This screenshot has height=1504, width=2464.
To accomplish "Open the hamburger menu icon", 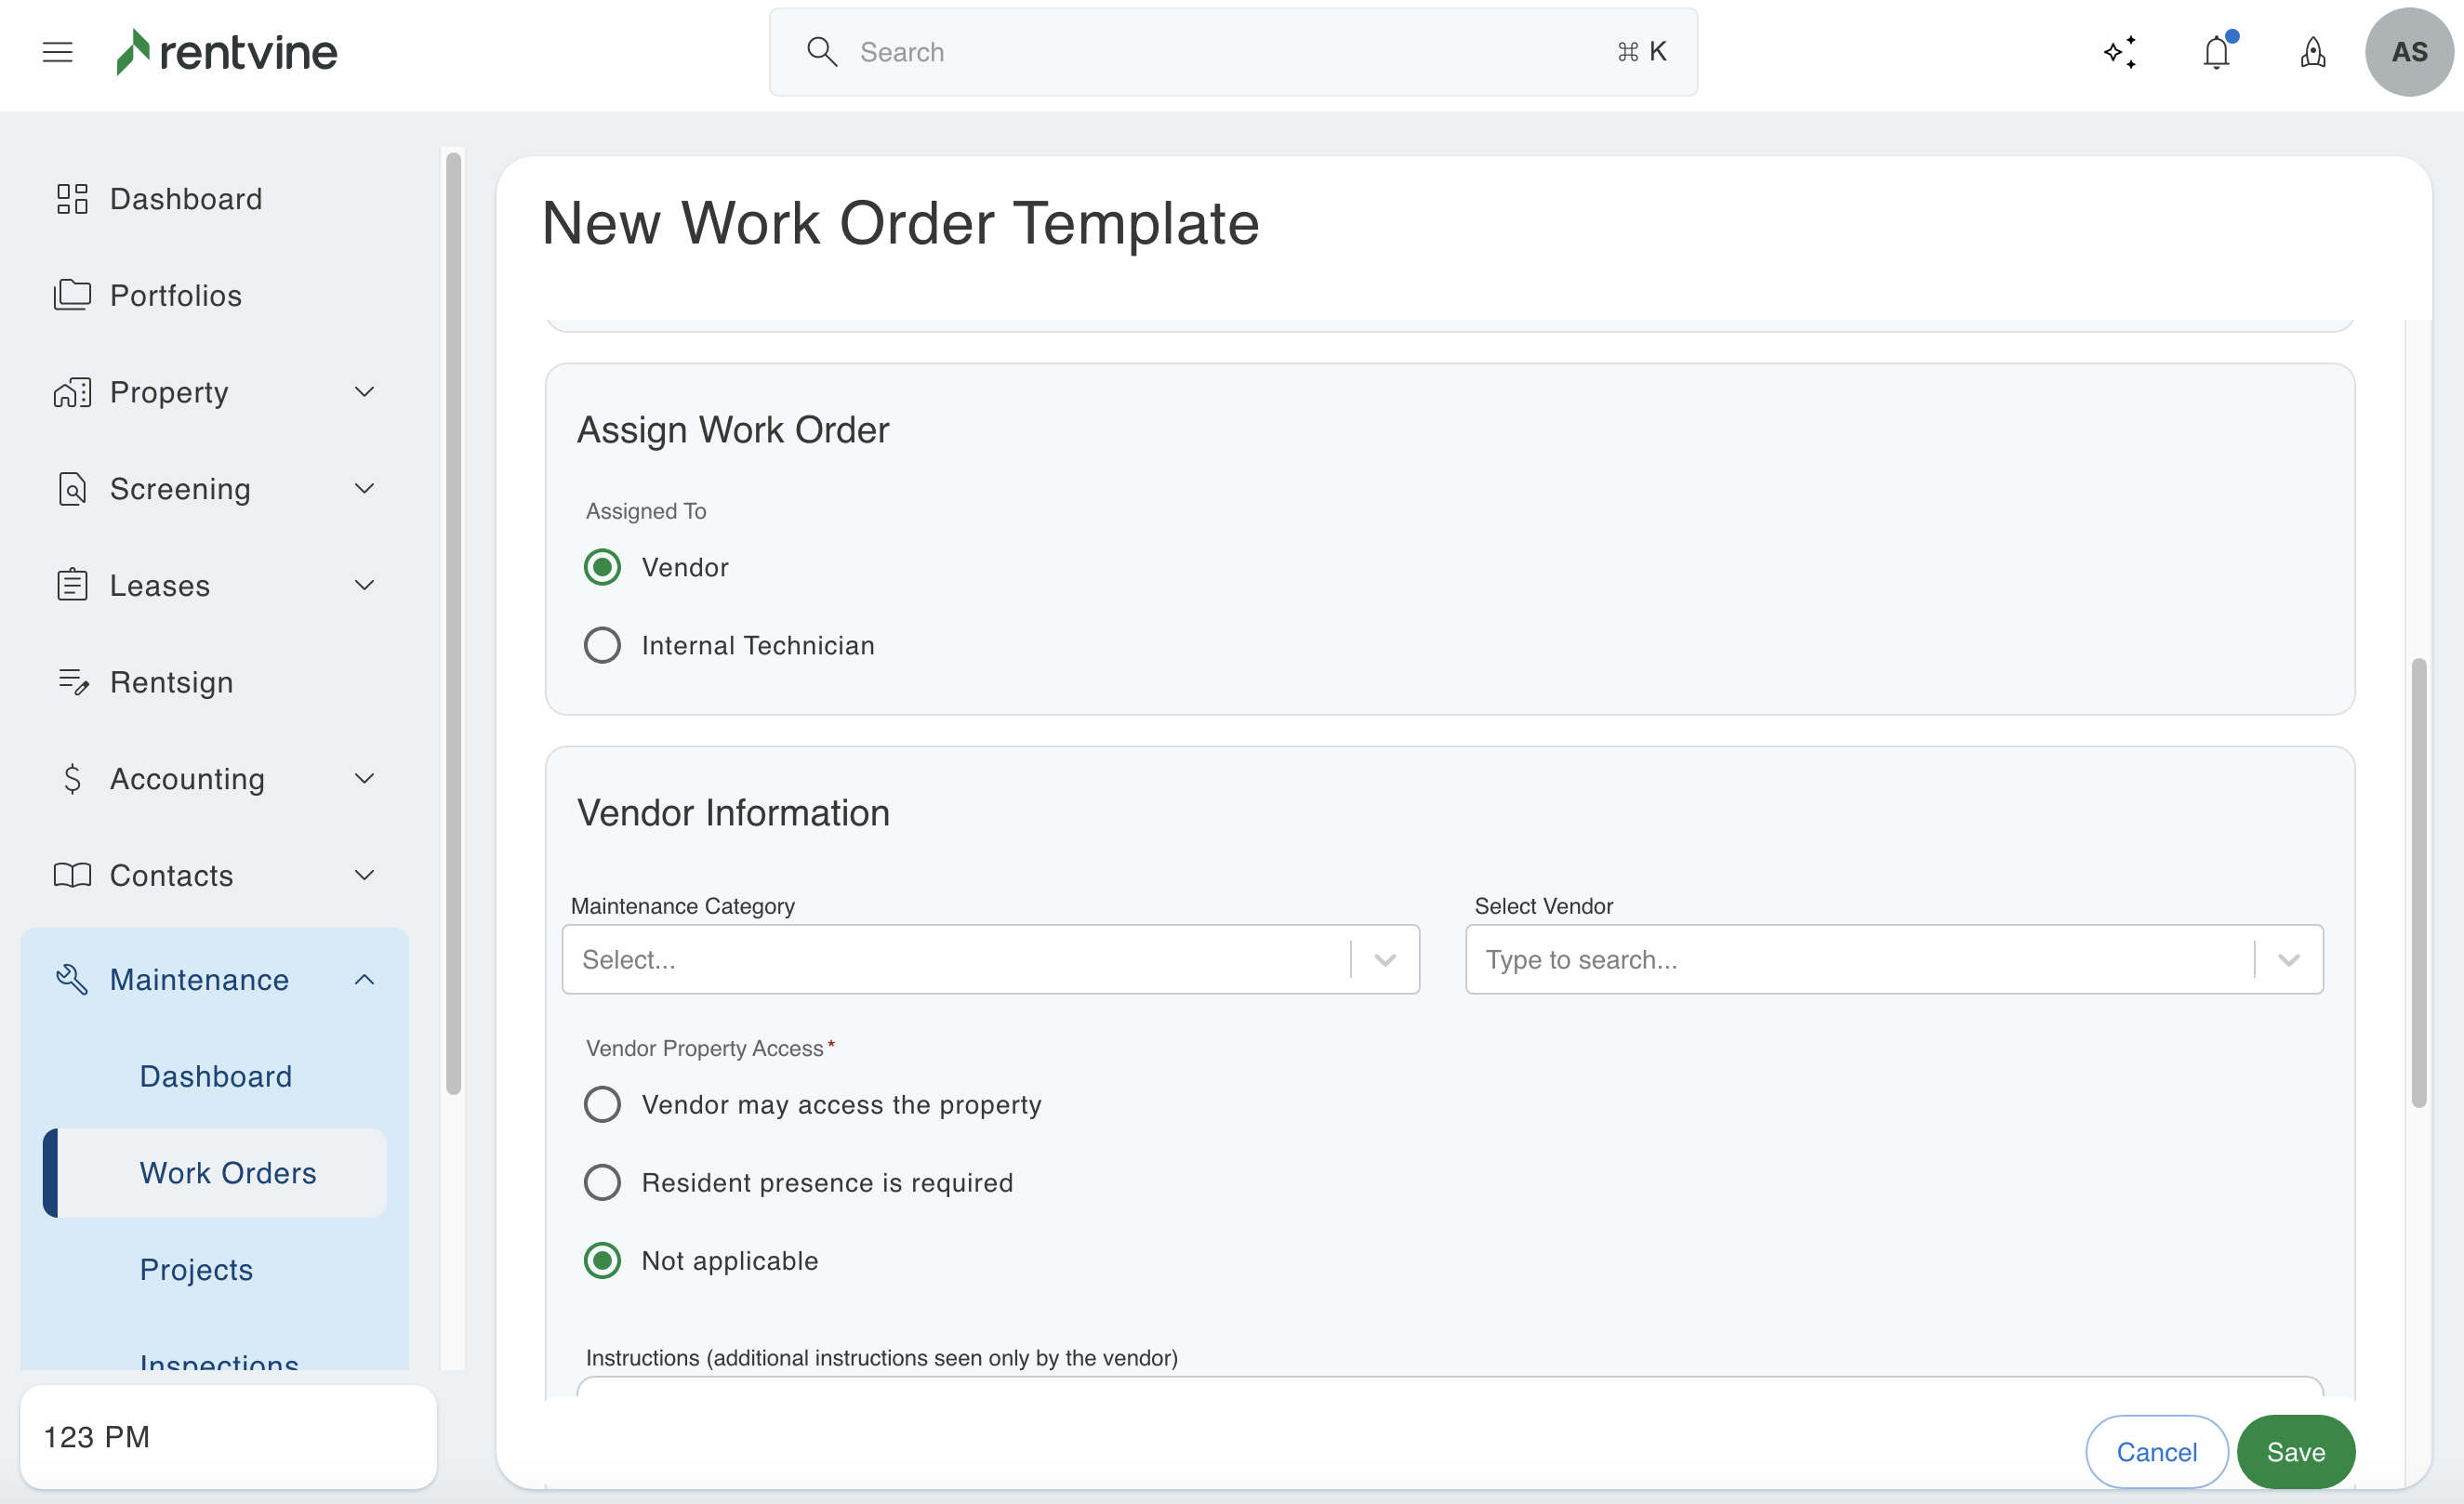I will pos(58,52).
